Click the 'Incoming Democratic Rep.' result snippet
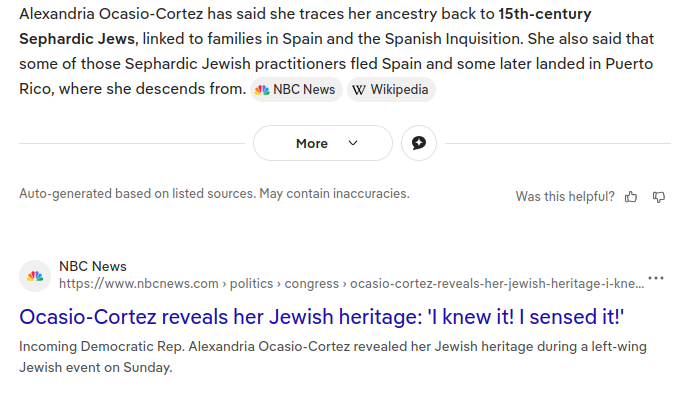The width and height of the screenshot is (695, 400). 333,357
